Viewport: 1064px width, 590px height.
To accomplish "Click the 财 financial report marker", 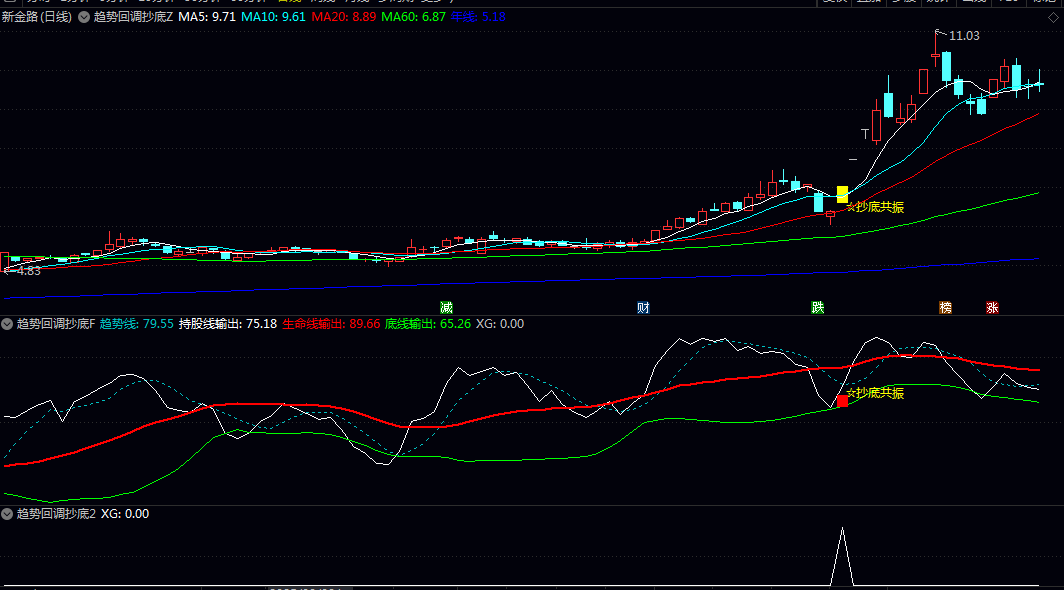I will tap(643, 307).
